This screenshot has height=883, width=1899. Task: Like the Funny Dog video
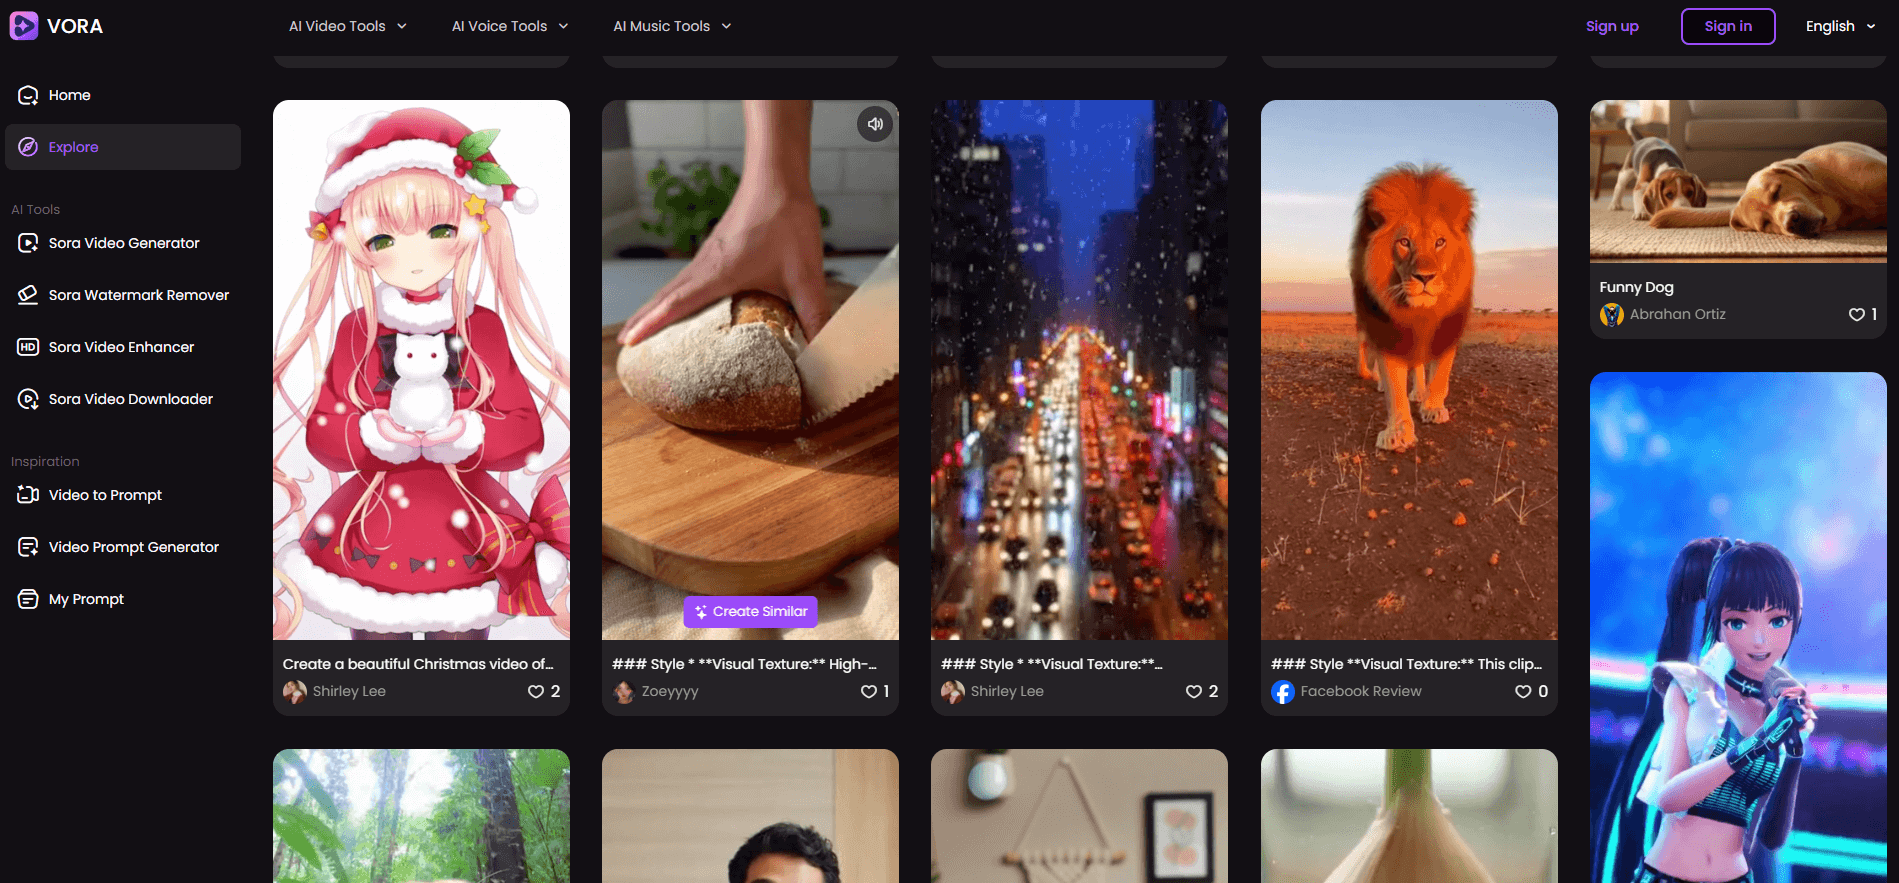(x=1856, y=314)
